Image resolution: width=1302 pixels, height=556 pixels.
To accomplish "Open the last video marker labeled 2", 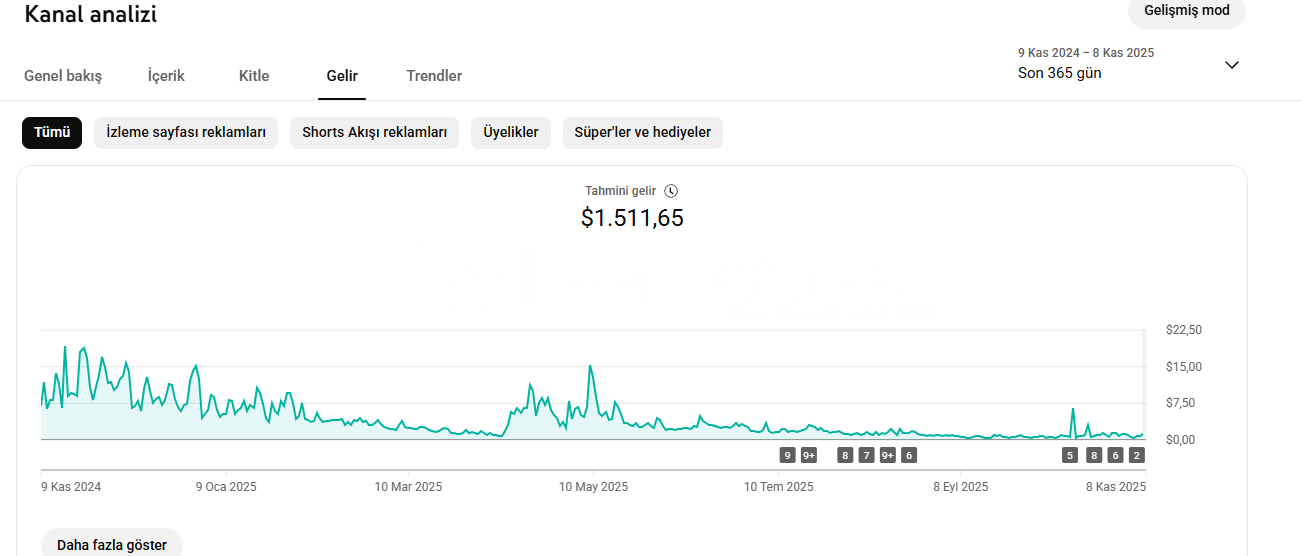I will point(1136,456).
